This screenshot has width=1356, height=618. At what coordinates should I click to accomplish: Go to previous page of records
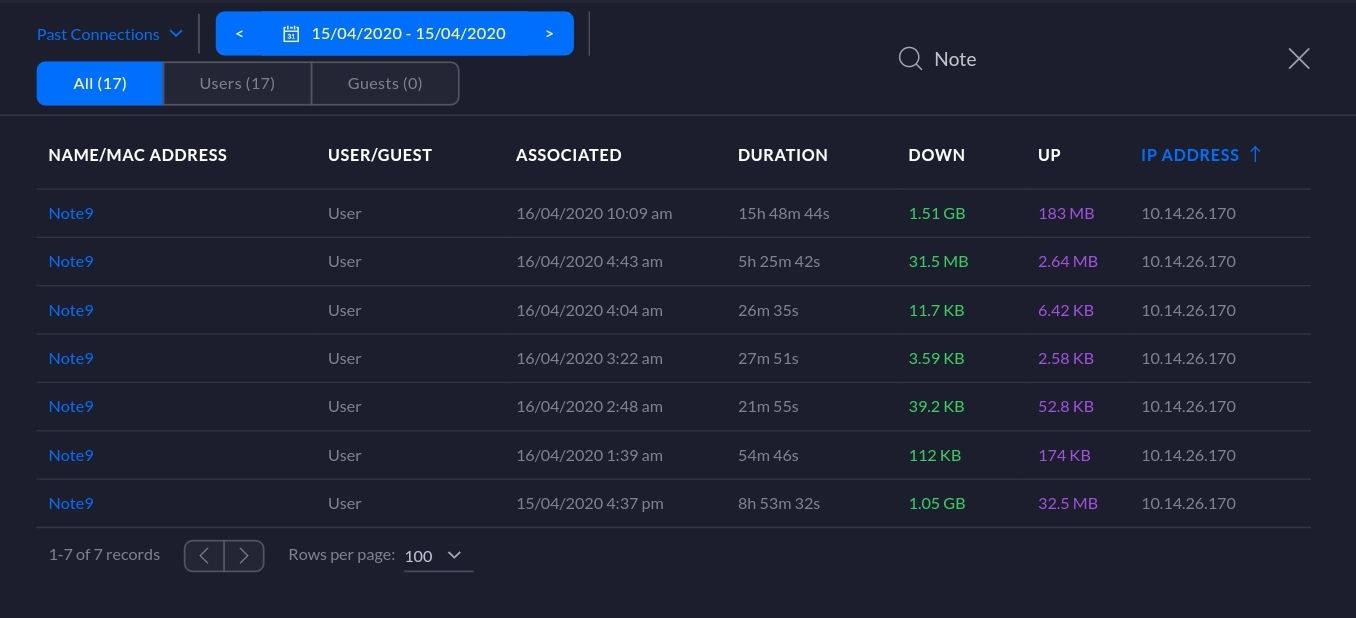[x=204, y=555]
